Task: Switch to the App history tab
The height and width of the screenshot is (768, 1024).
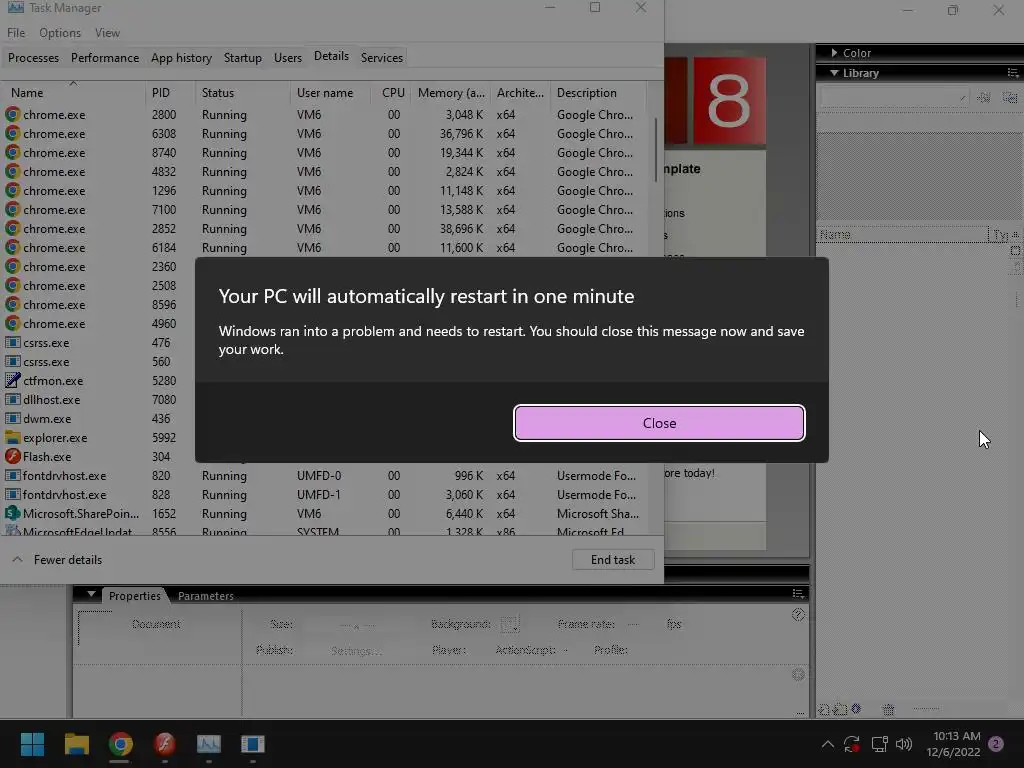Action: pos(182,57)
